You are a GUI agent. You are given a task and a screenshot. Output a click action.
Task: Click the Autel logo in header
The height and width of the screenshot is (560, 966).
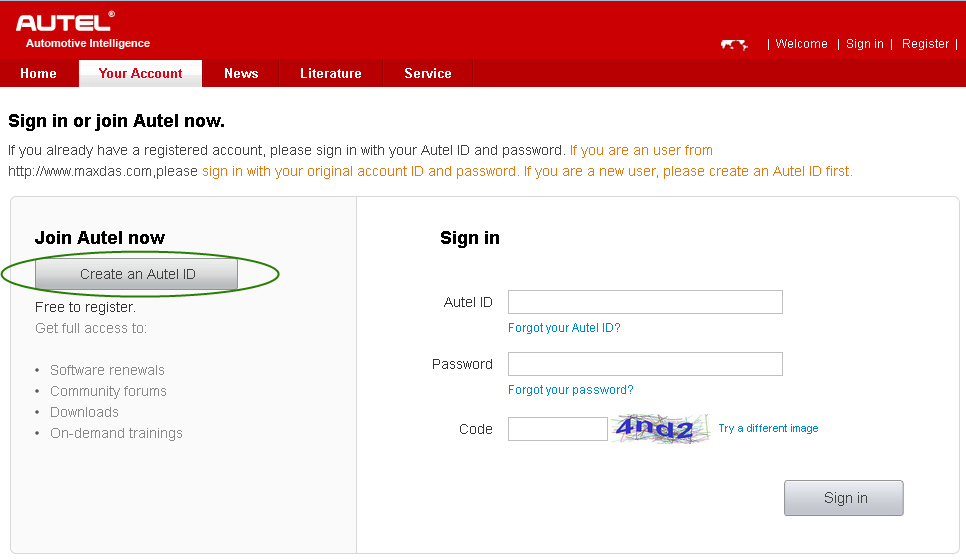click(x=65, y=23)
